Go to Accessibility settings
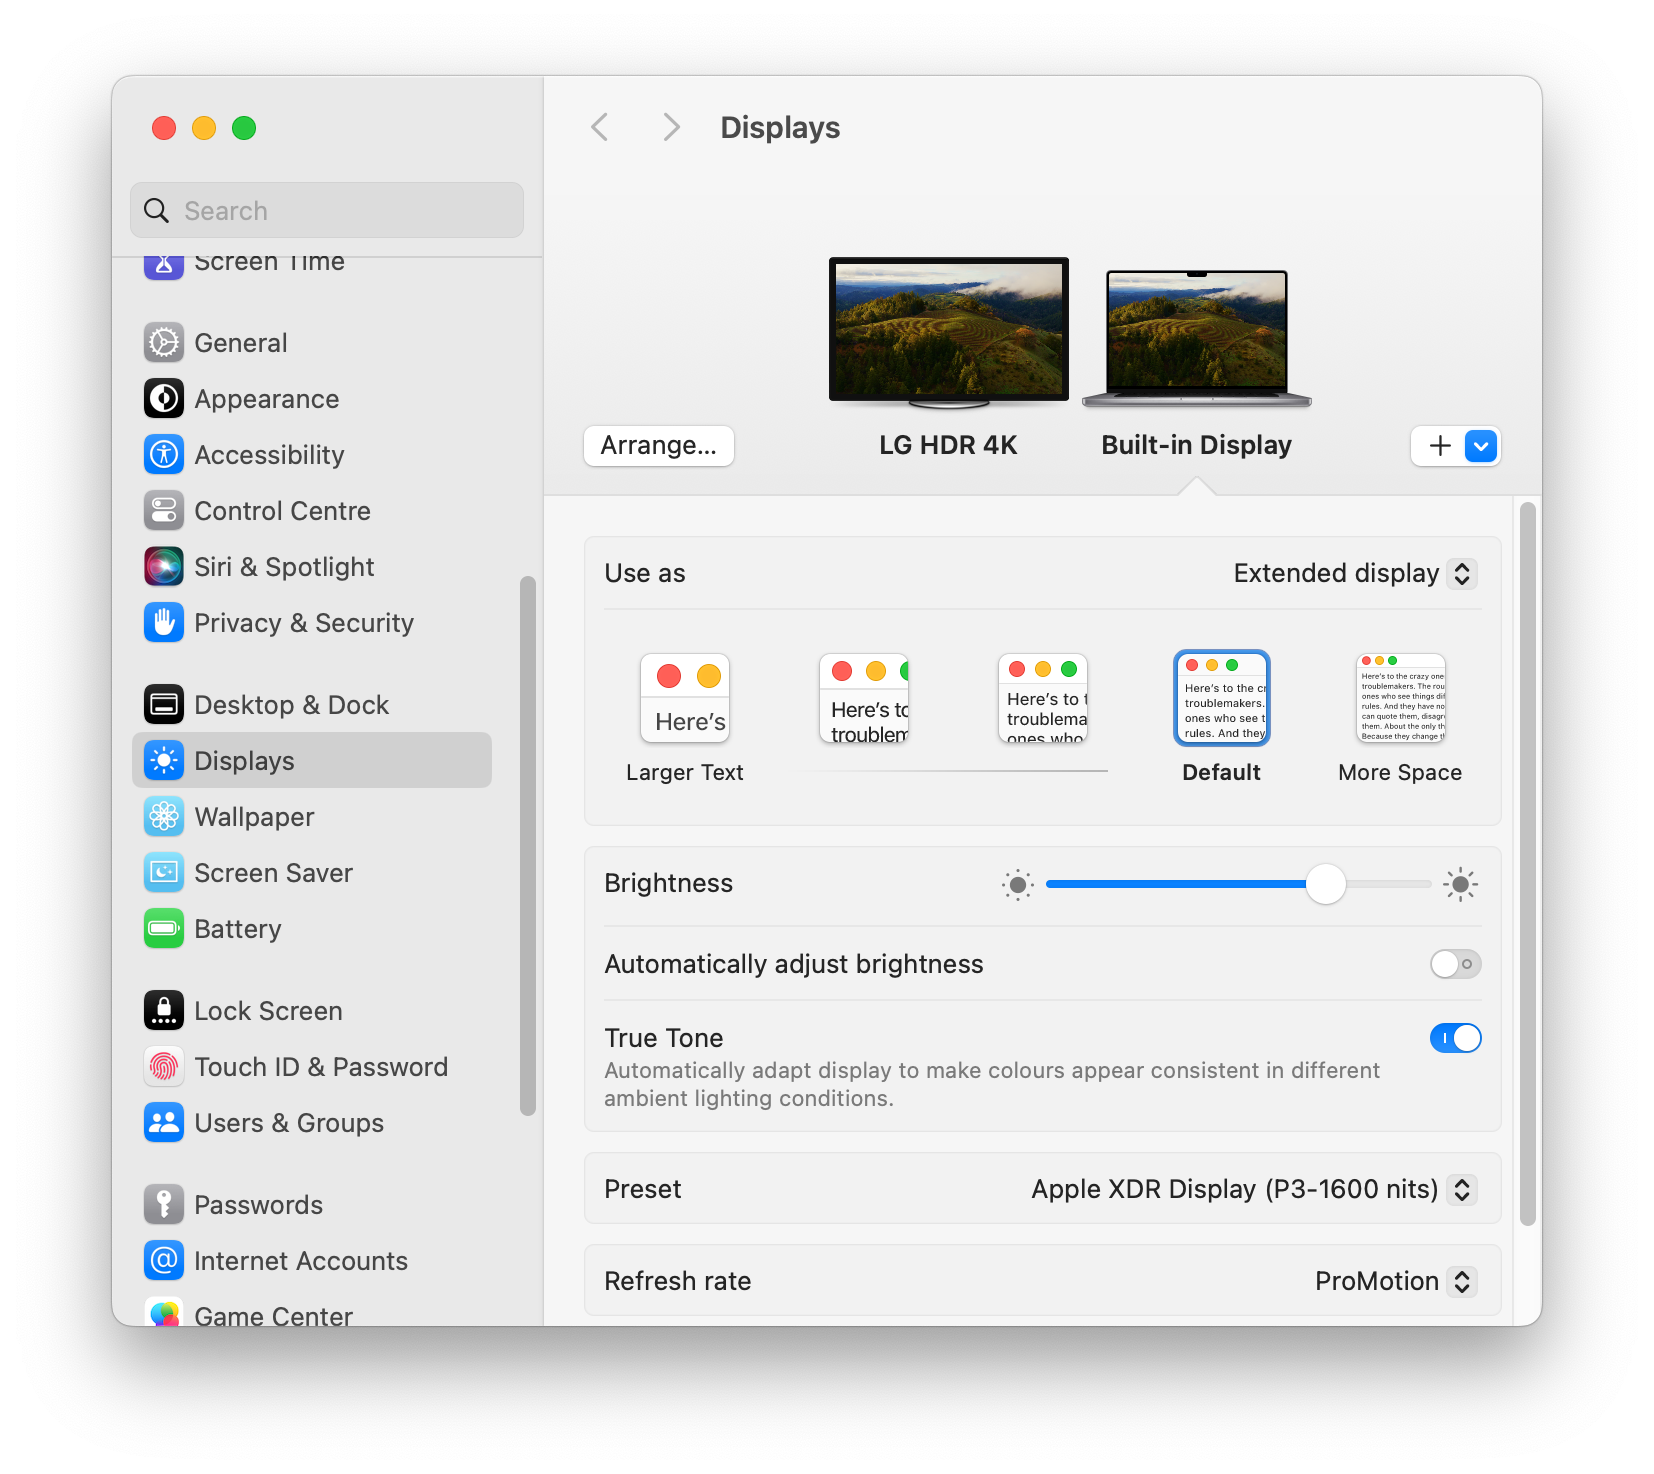The width and height of the screenshot is (1654, 1474). pos(312,455)
